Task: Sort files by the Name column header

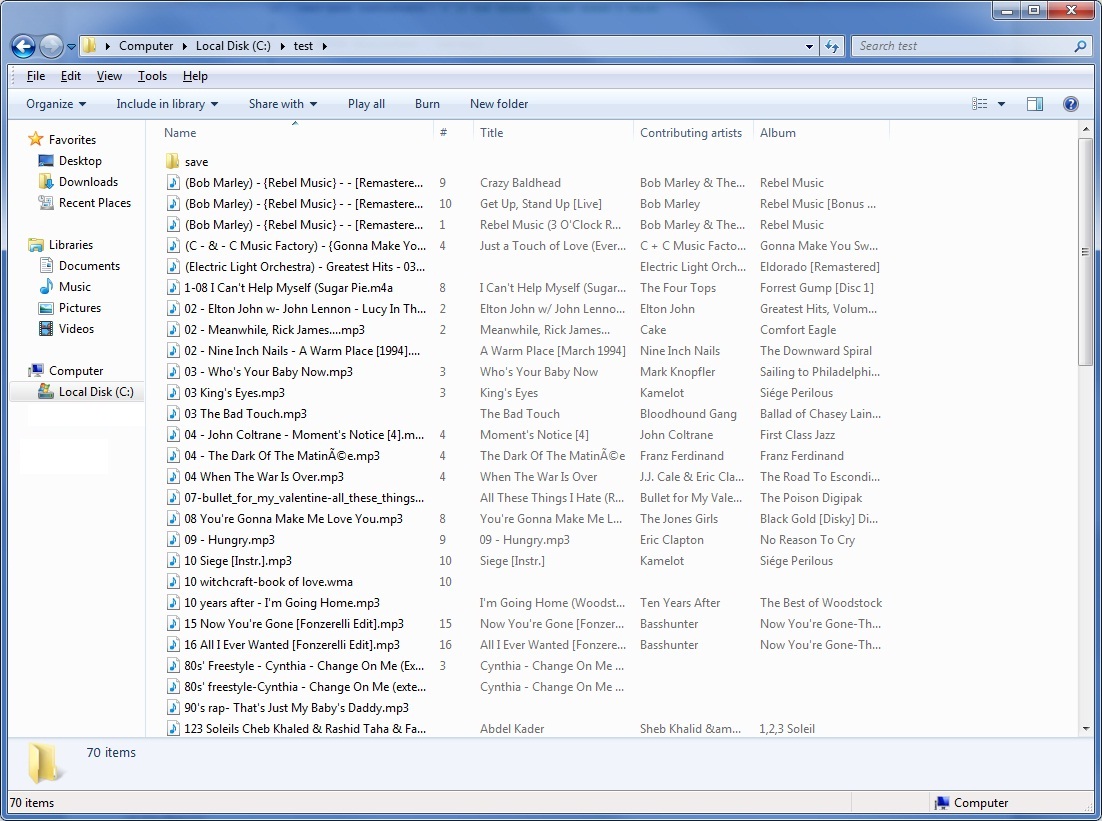Action: pyautogui.click(x=180, y=132)
